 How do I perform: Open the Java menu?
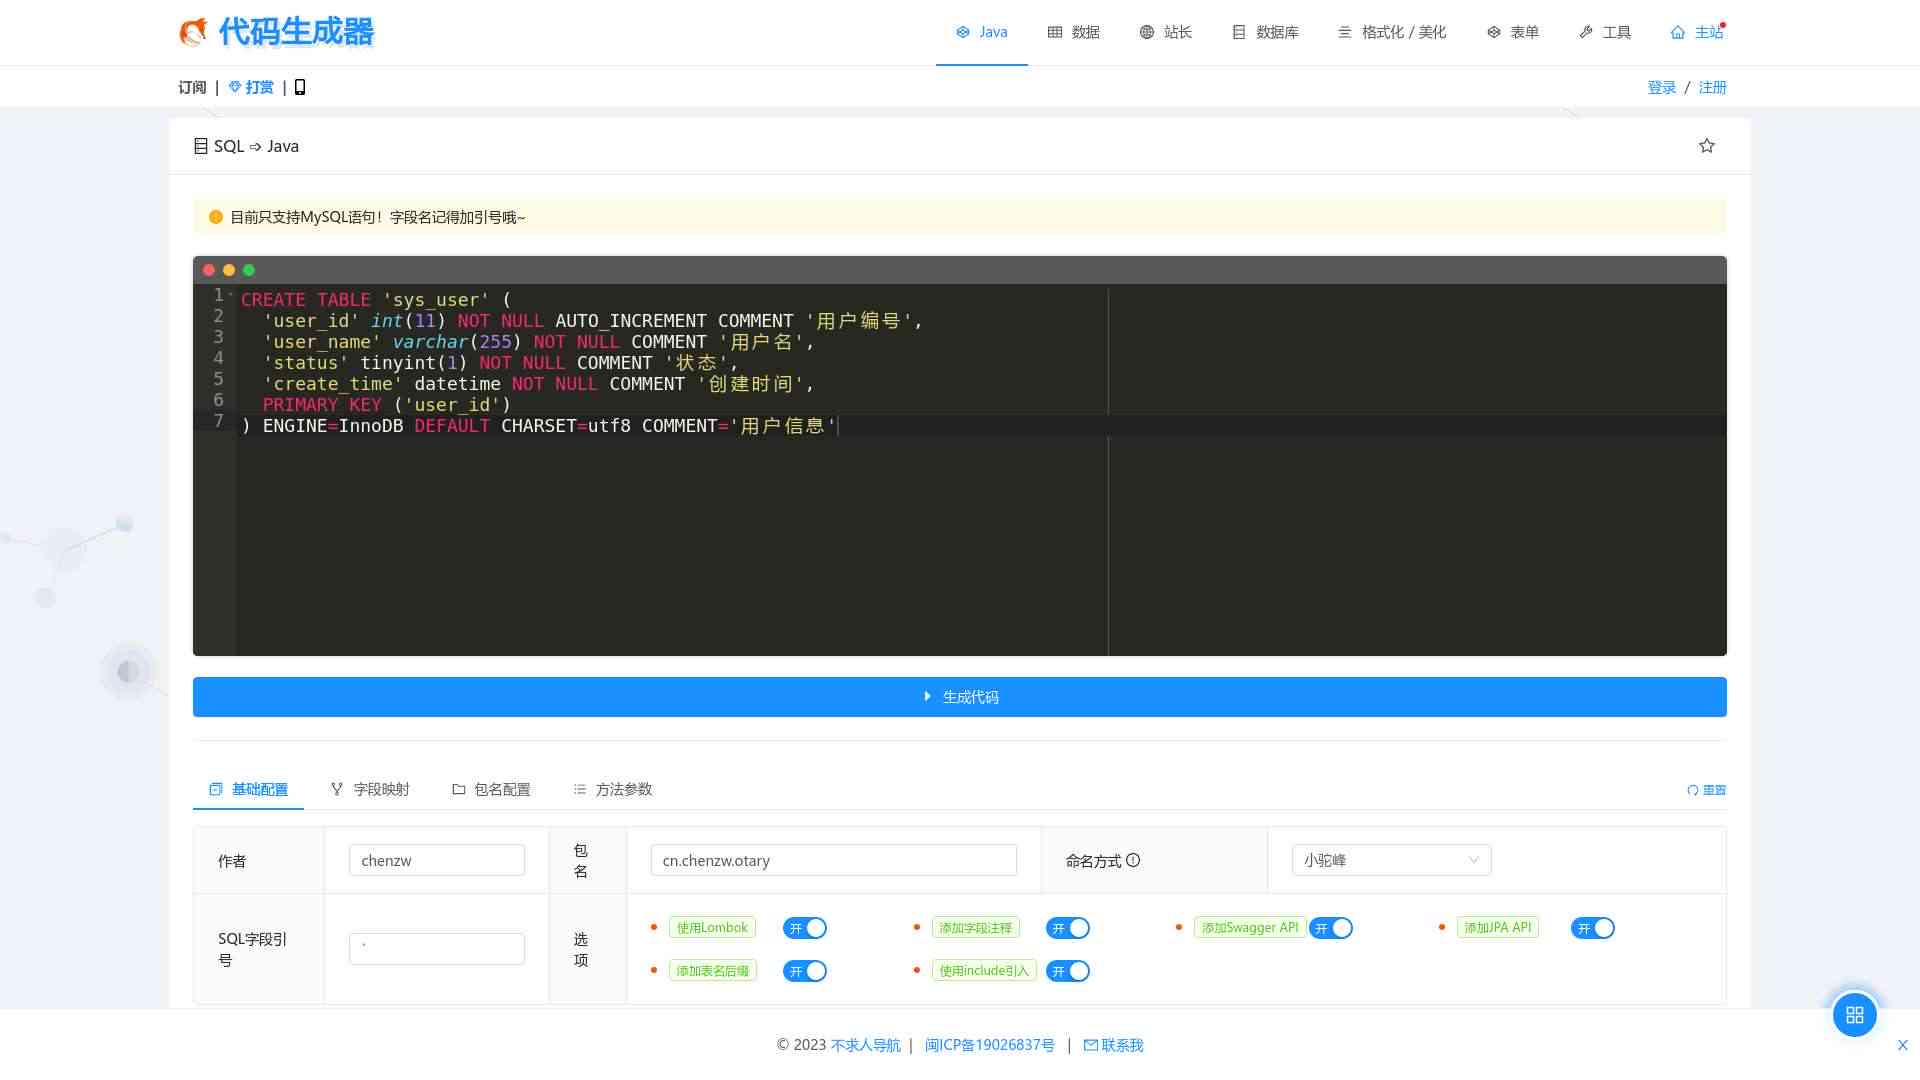point(982,32)
